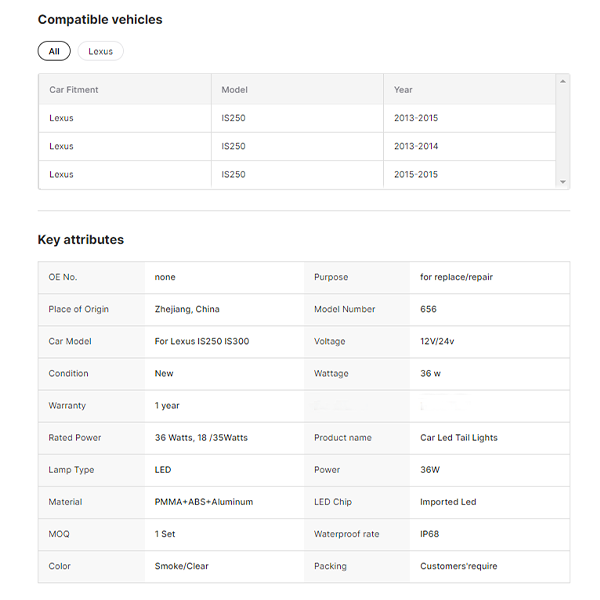The width and height of the screenshot is (600, 600).
Task: Click the vehicles table scroll-down arrow
Action: click(x=563, y=182)
